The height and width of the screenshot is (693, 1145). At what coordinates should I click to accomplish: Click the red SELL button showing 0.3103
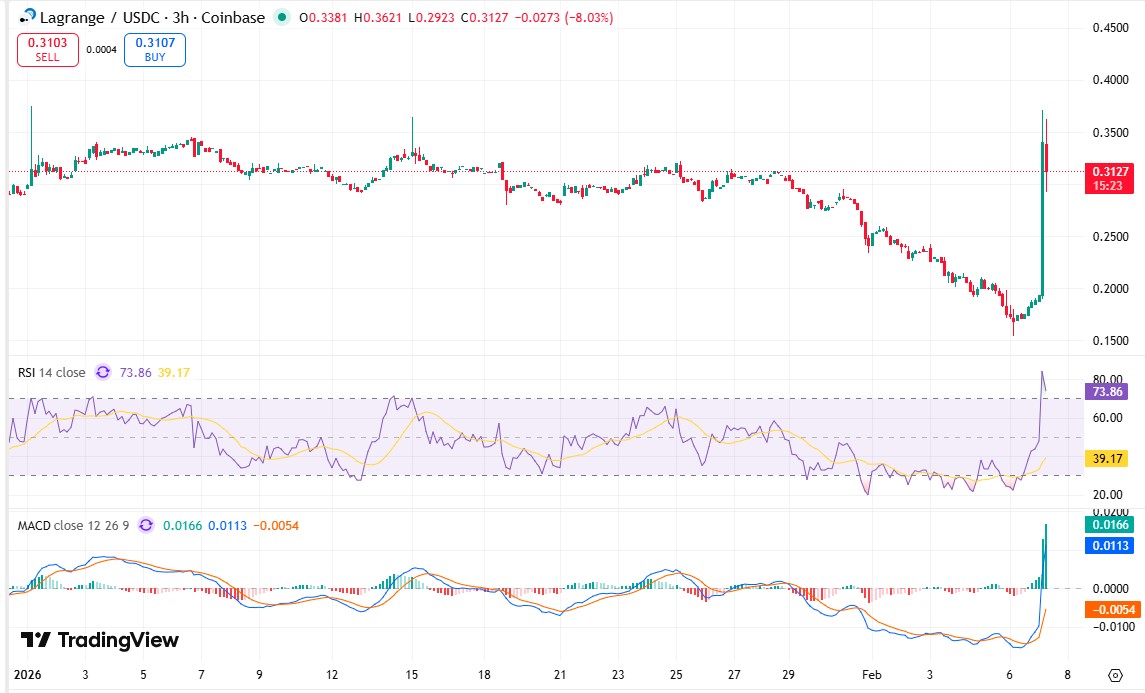point(47,49)
